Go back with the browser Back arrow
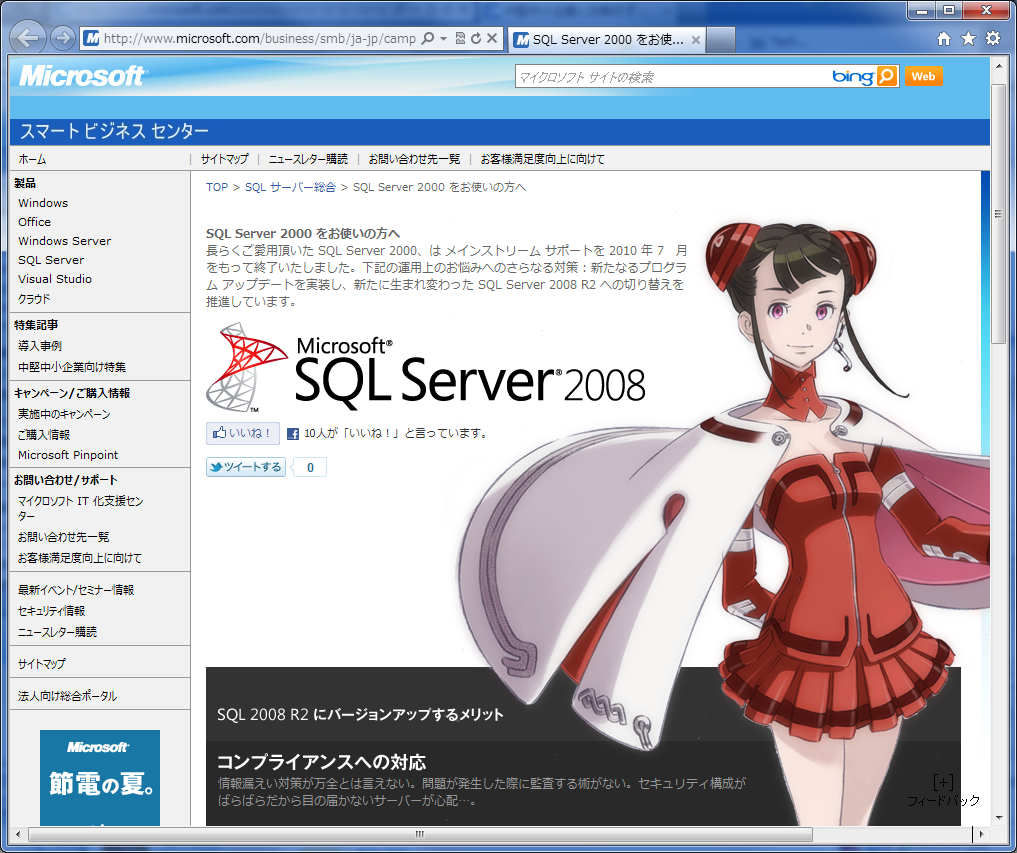 (28, 38)
